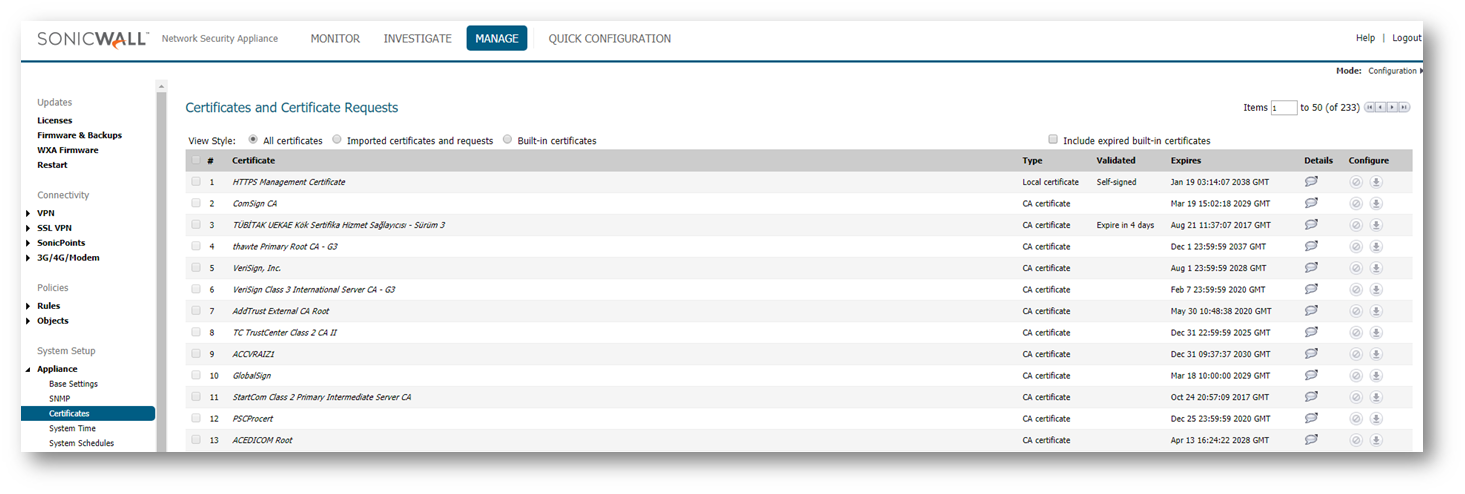Toggle the select-all checkbox in table header
The image size is (1465, 494).
point(196,160)
